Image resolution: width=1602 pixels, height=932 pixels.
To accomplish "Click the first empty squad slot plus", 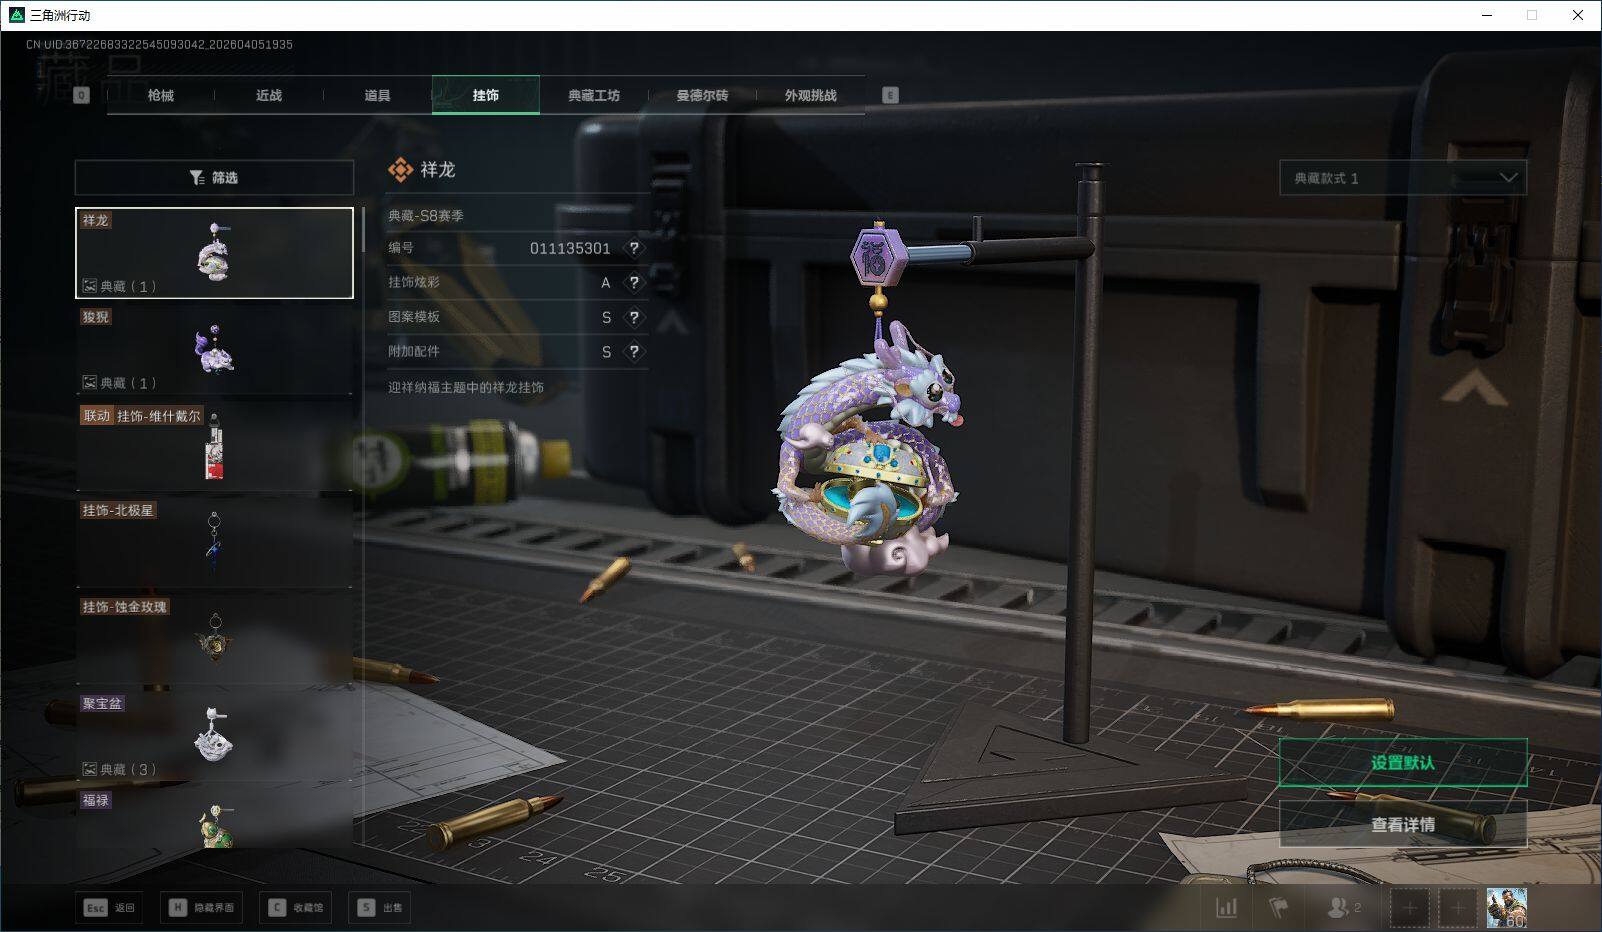I will click(1409, 908).
